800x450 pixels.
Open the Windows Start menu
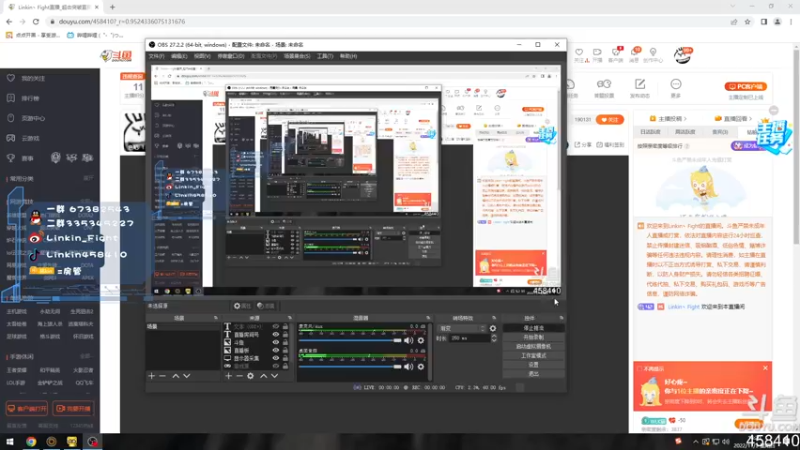10,441
